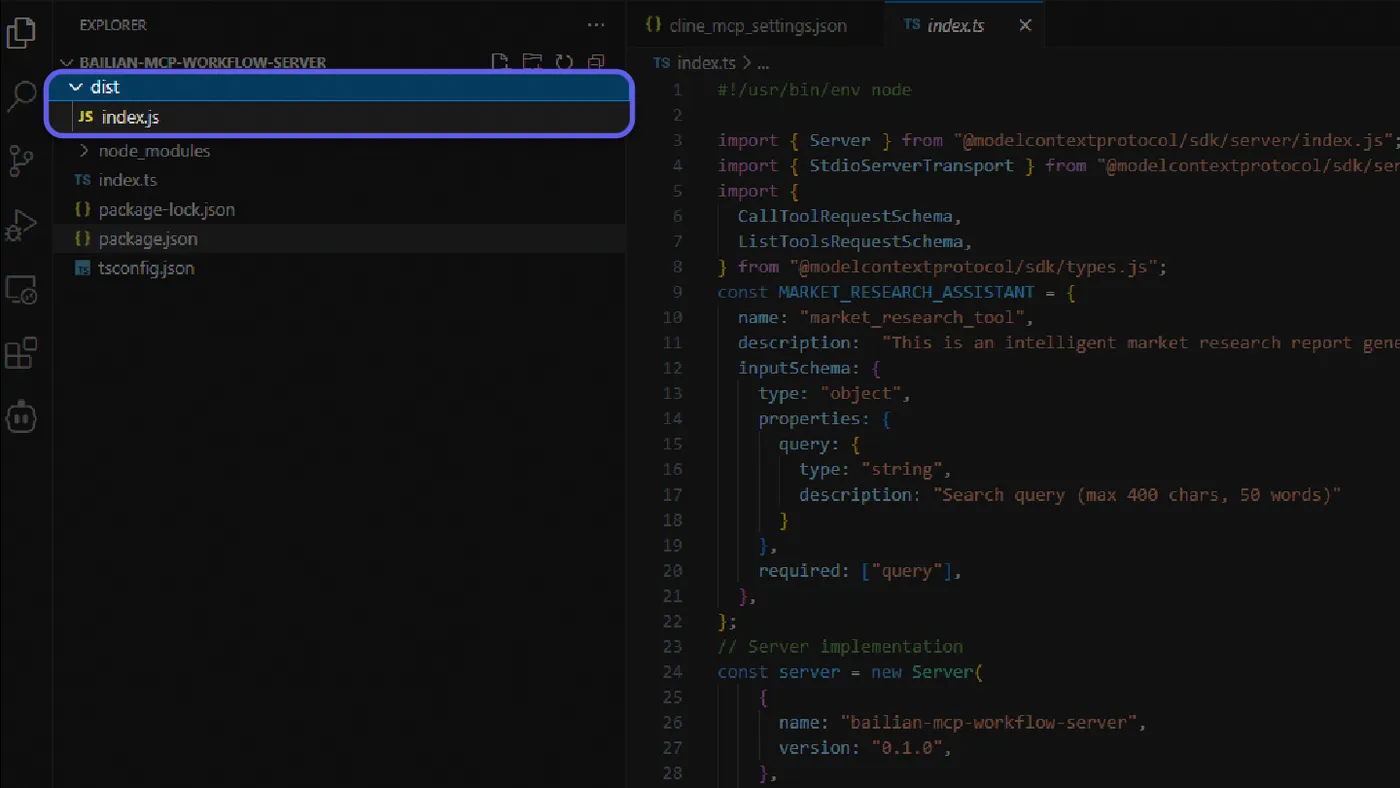Click the "// Server implementation" comment
The width and height of the screenshot is (1400, 788).
point(840,647)
